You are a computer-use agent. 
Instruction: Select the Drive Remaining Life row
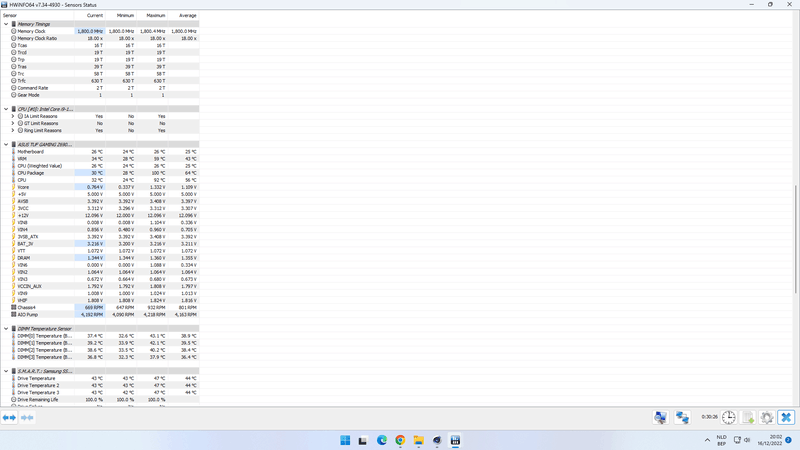(x=100, y=399)
